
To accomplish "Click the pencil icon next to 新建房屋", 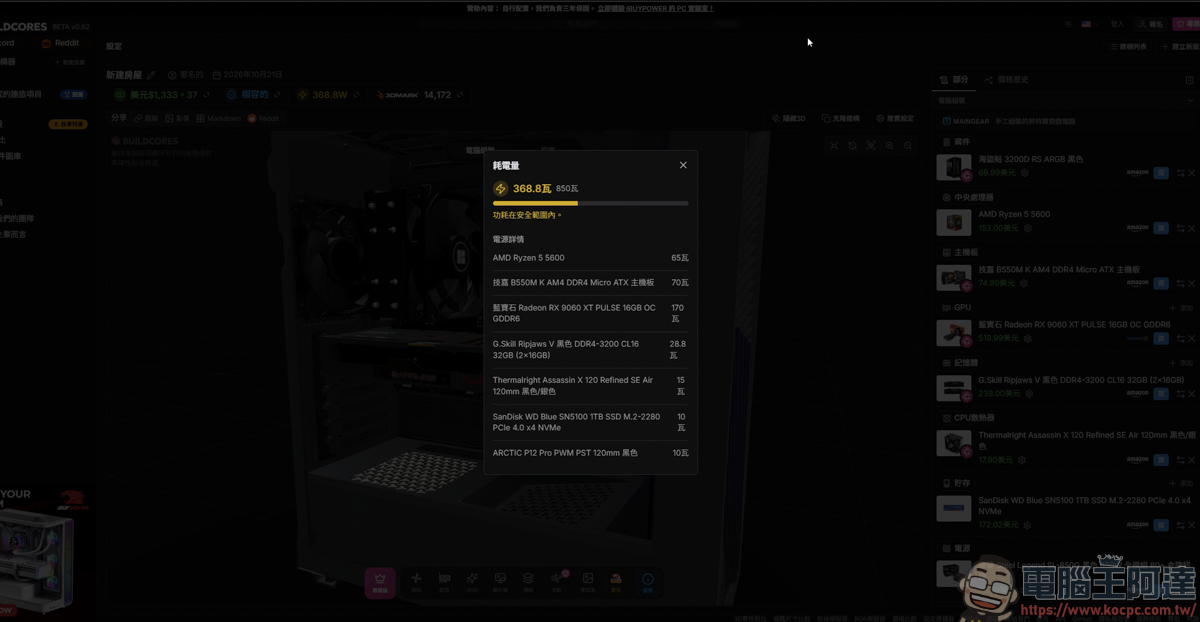I will pyautogui.click(x=152, y=75).
